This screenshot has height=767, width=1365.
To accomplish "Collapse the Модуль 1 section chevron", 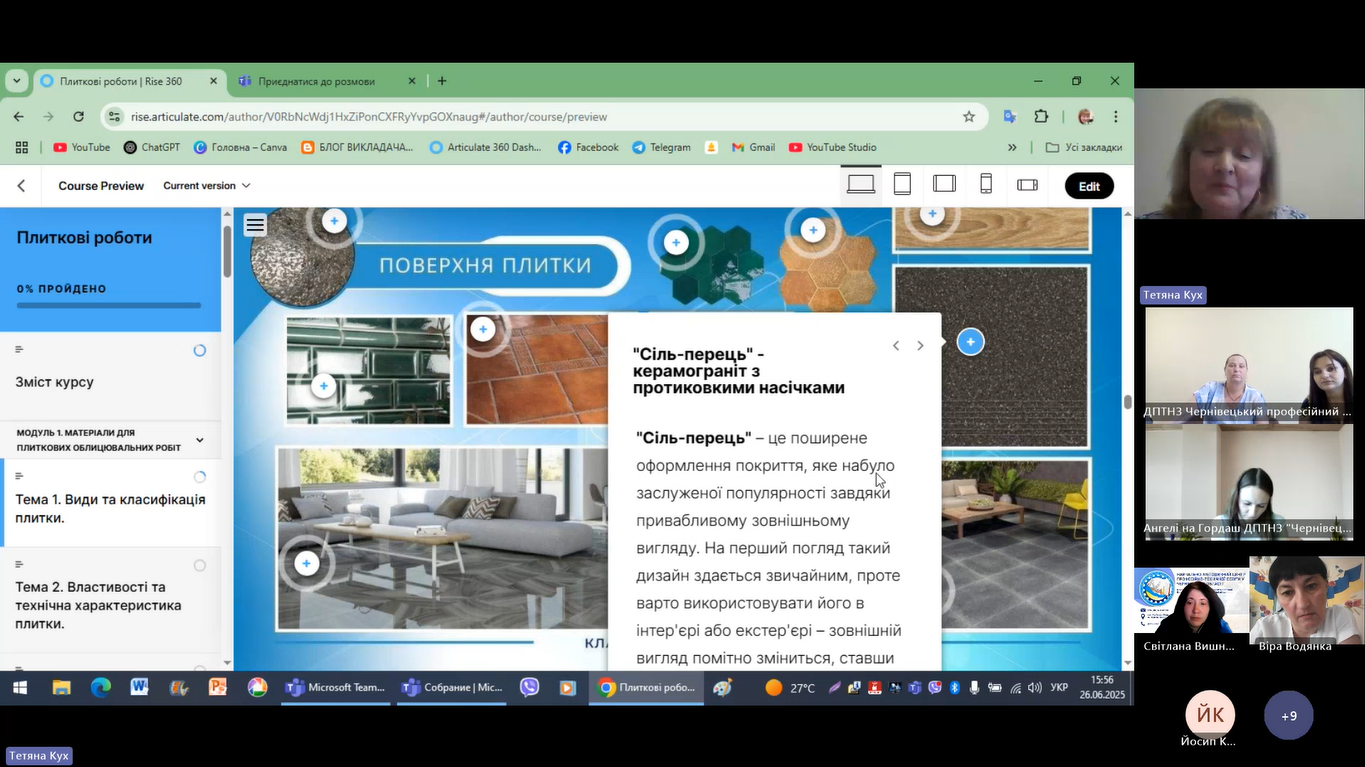I will tap(200, 440).
